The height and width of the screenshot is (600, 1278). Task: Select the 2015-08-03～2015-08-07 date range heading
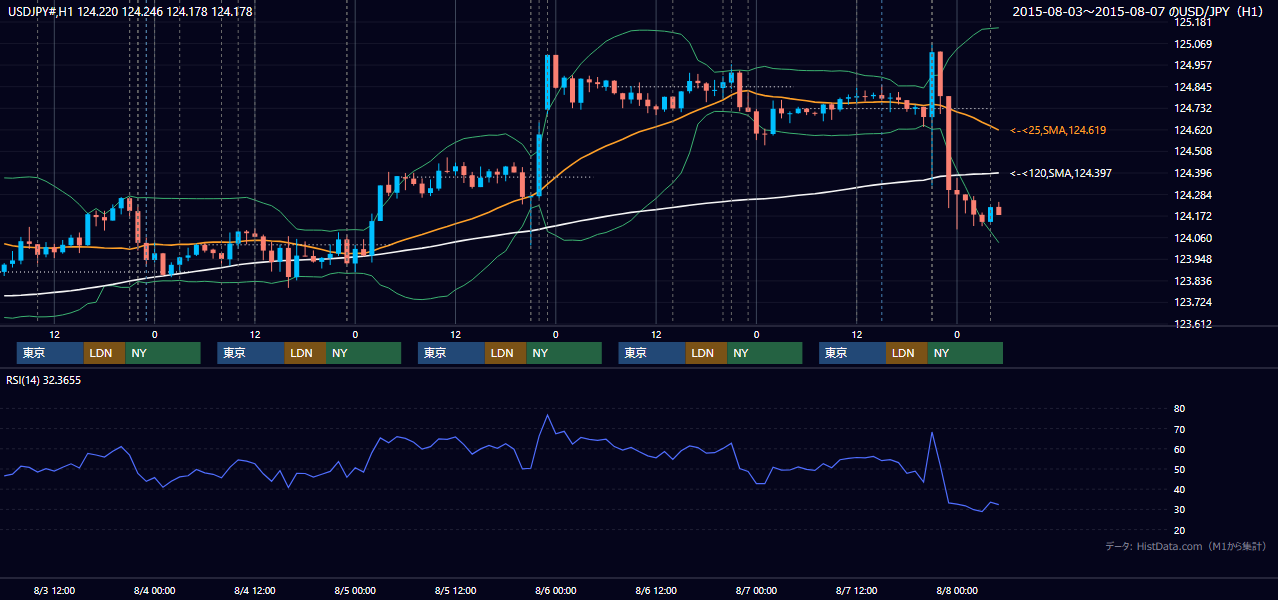tap(1140, 11)
